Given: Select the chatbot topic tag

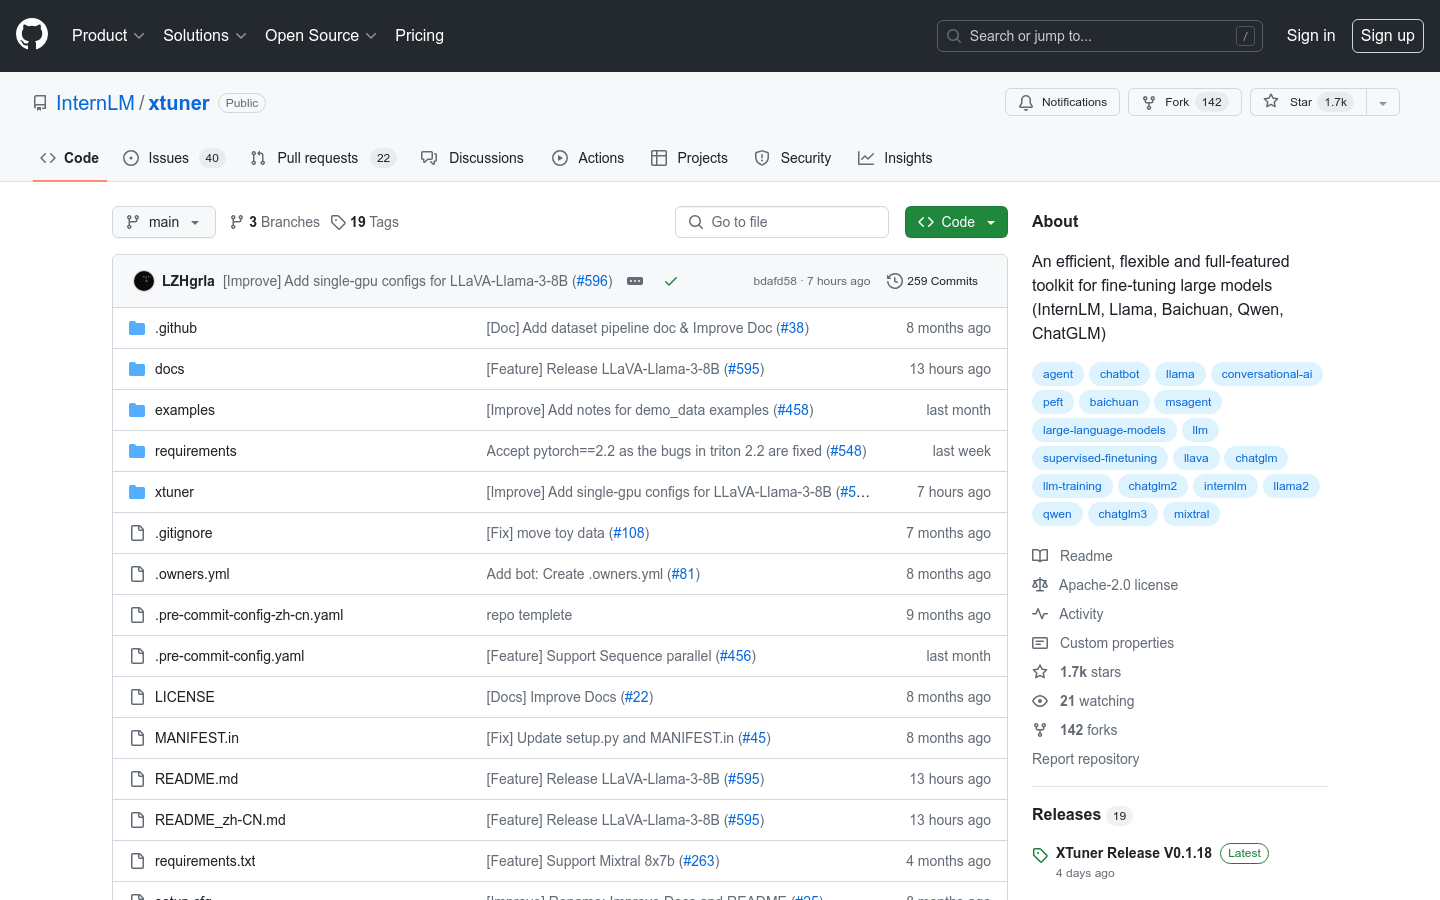Looking at the screenshot, I should 1119,374.
